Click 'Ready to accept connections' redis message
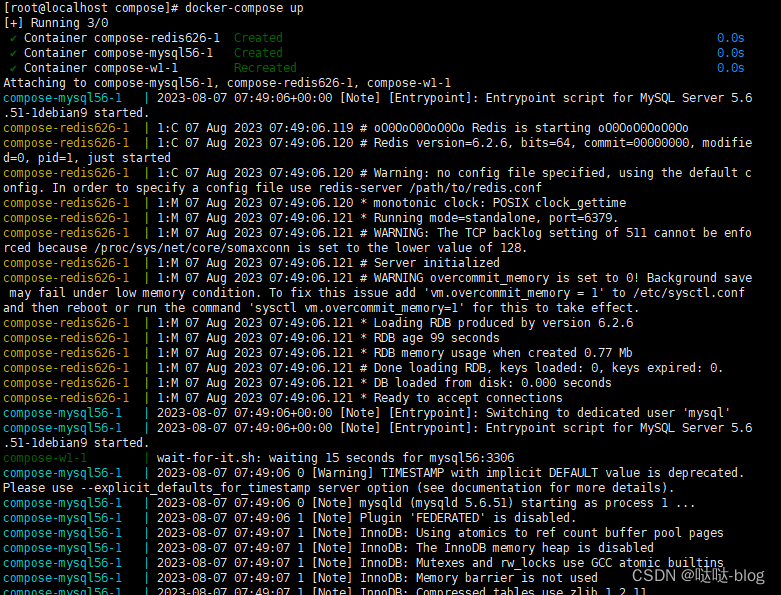The image size is (781, 595). pos(468,398)
